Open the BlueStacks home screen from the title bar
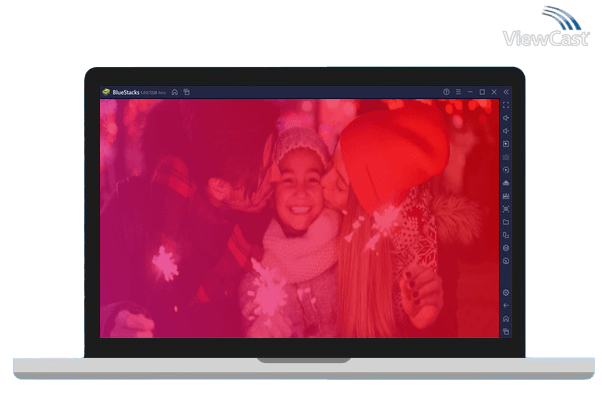The image size is (602, 414). [175, 92]
